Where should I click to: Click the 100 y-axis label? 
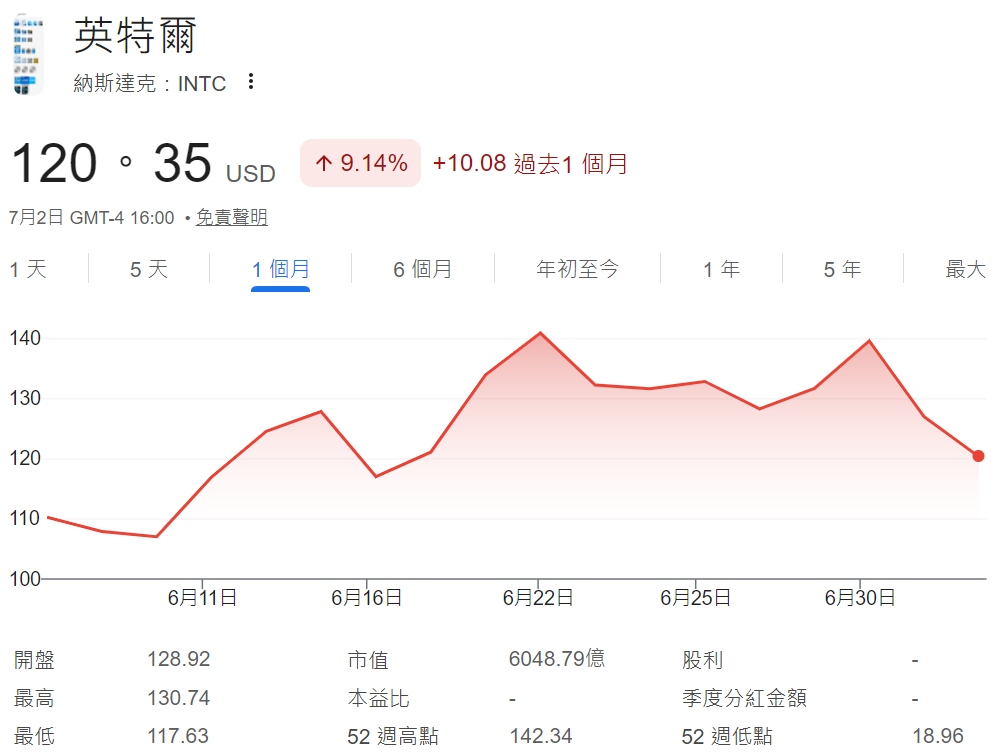pos(25,579)
